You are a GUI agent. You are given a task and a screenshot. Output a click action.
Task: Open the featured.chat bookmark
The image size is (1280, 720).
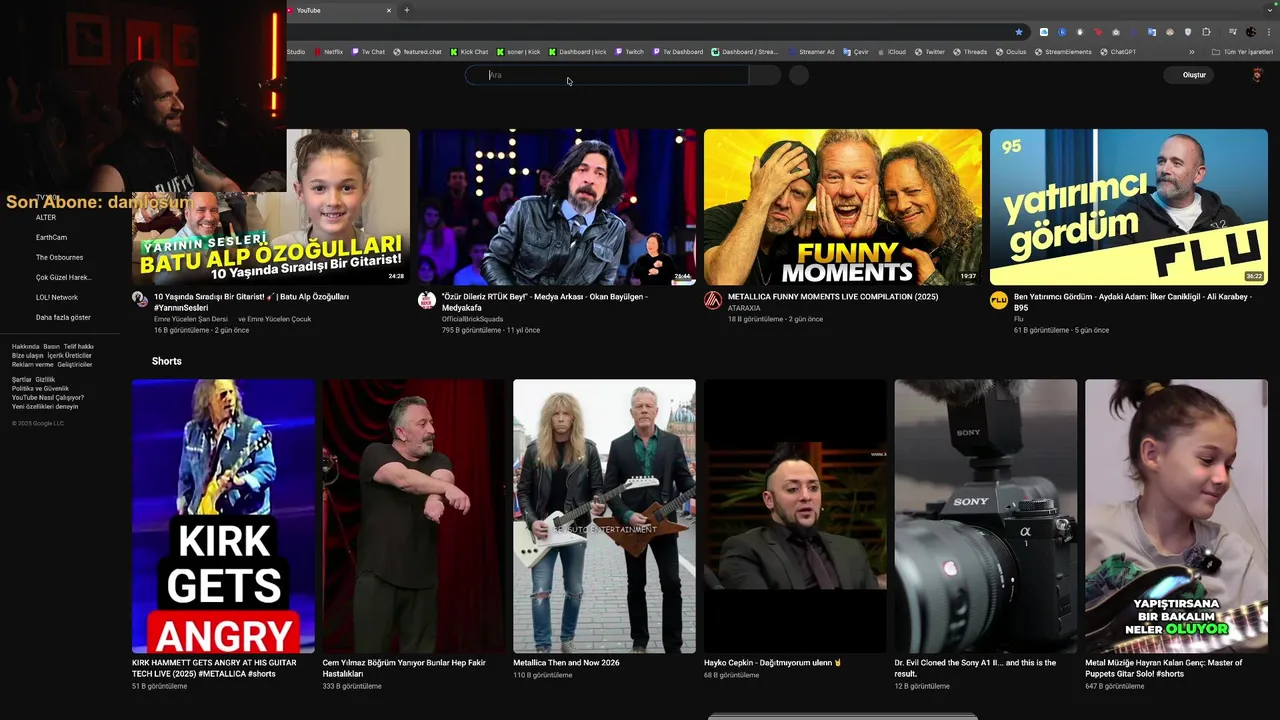tap(417, 52)
